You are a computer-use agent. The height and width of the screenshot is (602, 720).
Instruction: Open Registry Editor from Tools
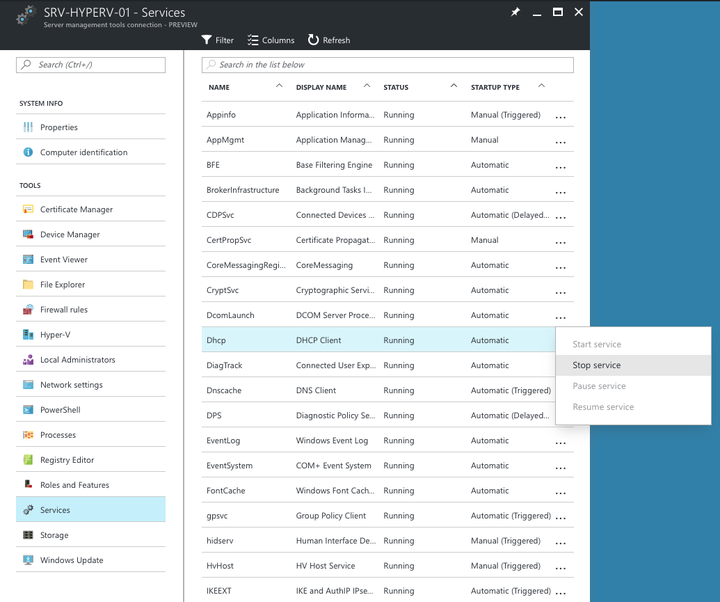point(90,460)
